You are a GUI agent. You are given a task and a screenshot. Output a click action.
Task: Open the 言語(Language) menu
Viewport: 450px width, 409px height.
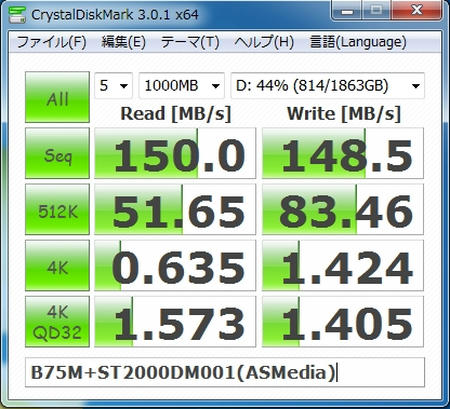click(x=358, y=42)
